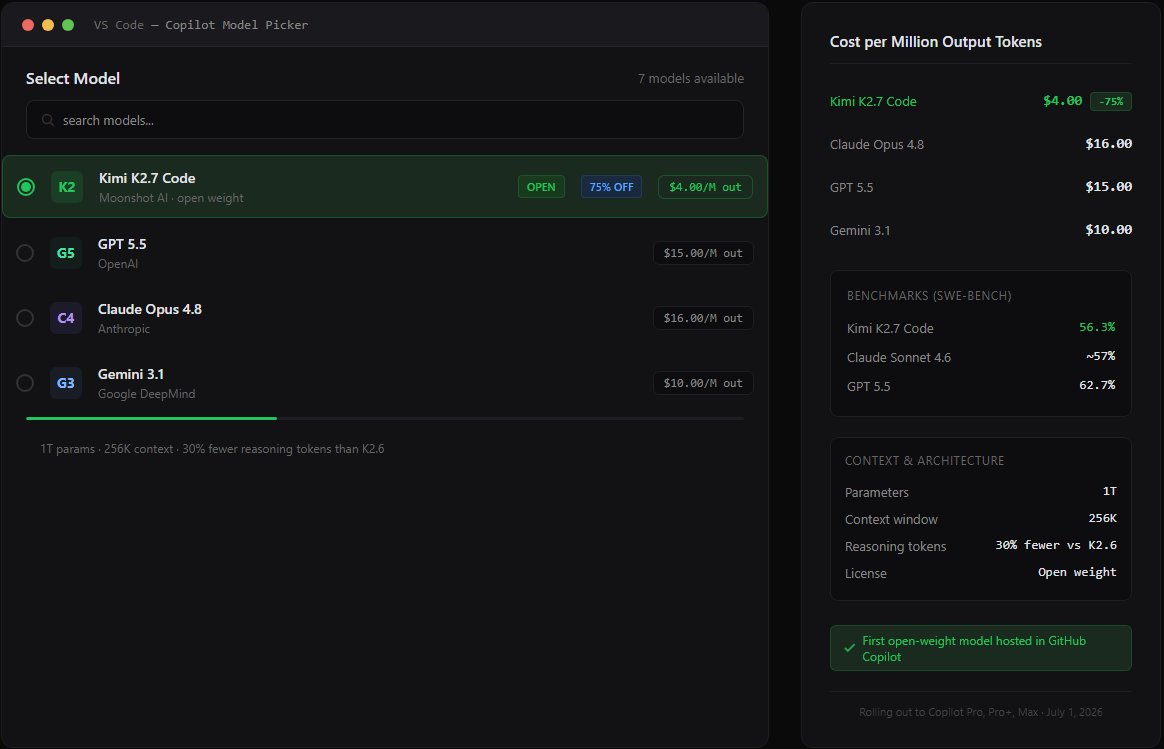Image resolution: width=1164 pixels, height=749 pixels.
Task: Select the Gemini 3.1 radio button
Action: pyautogui.click(x=25, y=383)
